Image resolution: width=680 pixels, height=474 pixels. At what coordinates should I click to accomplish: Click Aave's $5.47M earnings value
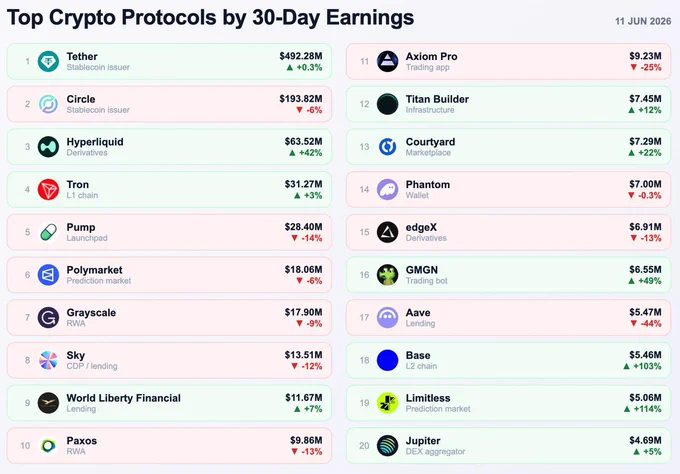point(645,312)
